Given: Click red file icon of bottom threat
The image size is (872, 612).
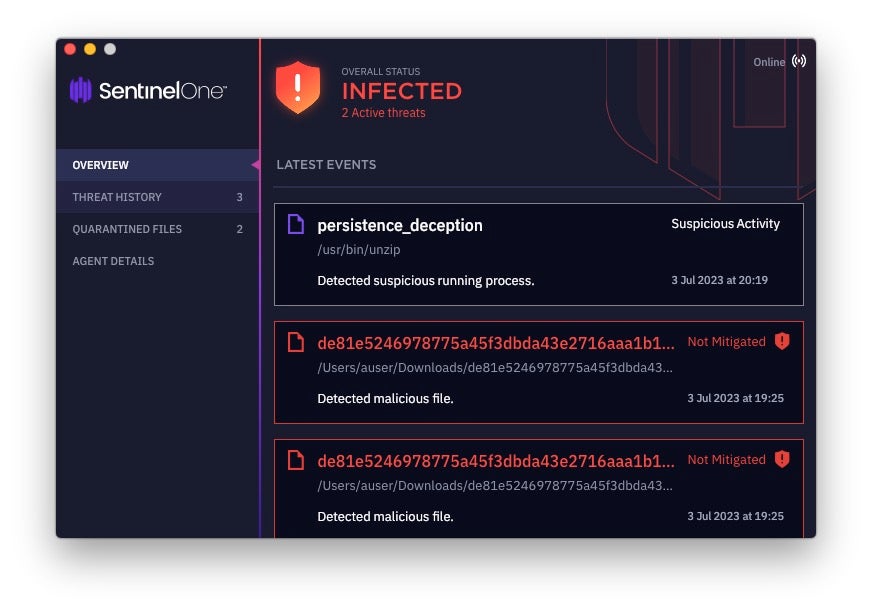Looking at the screenshot, I should tap(295, 460).
